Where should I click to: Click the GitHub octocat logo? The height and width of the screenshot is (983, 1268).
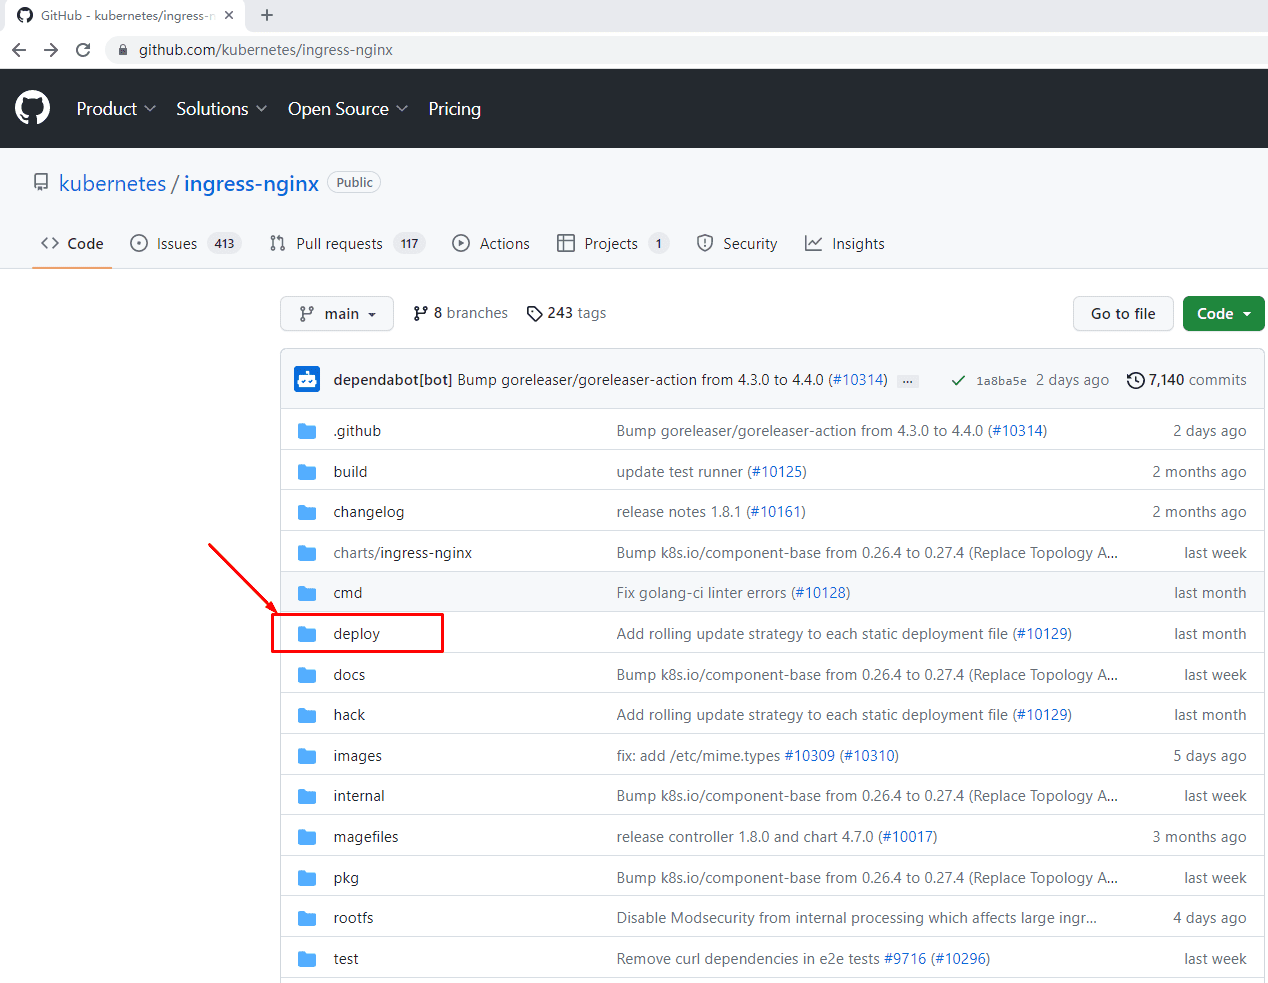[x=32, y=108]
